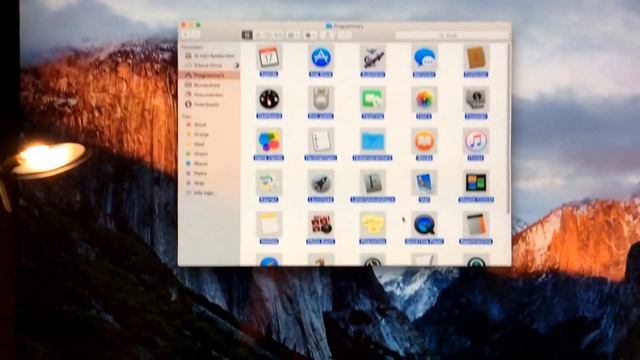Select the Herinneringen reminders icon
Viewport: 640px width, 360px height.
(321, 141)
